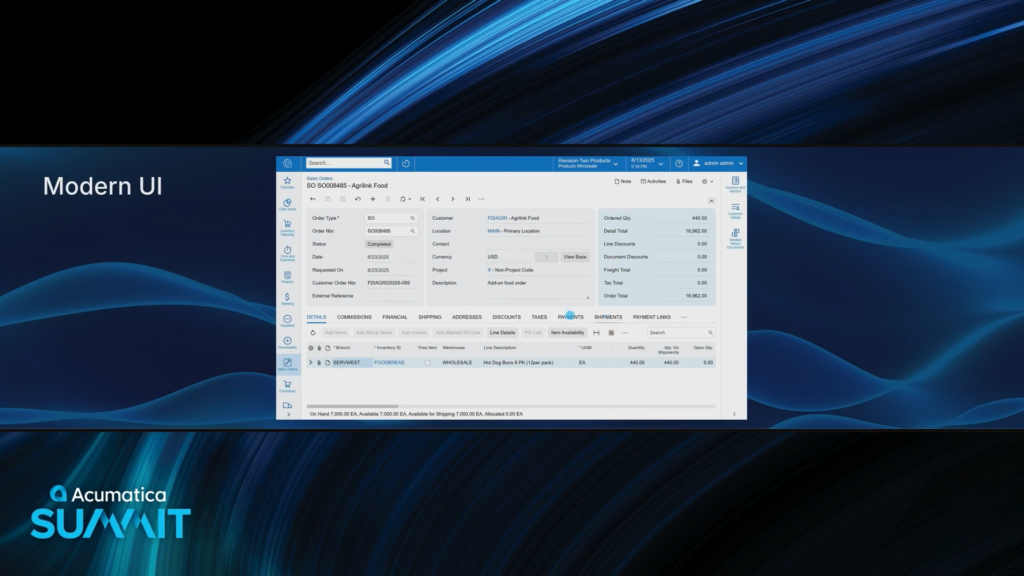Image resolution: width=1024 pixels, height=576 pixels.
Task: Collapse the order summary header panel
Action: tap(710, 200)
